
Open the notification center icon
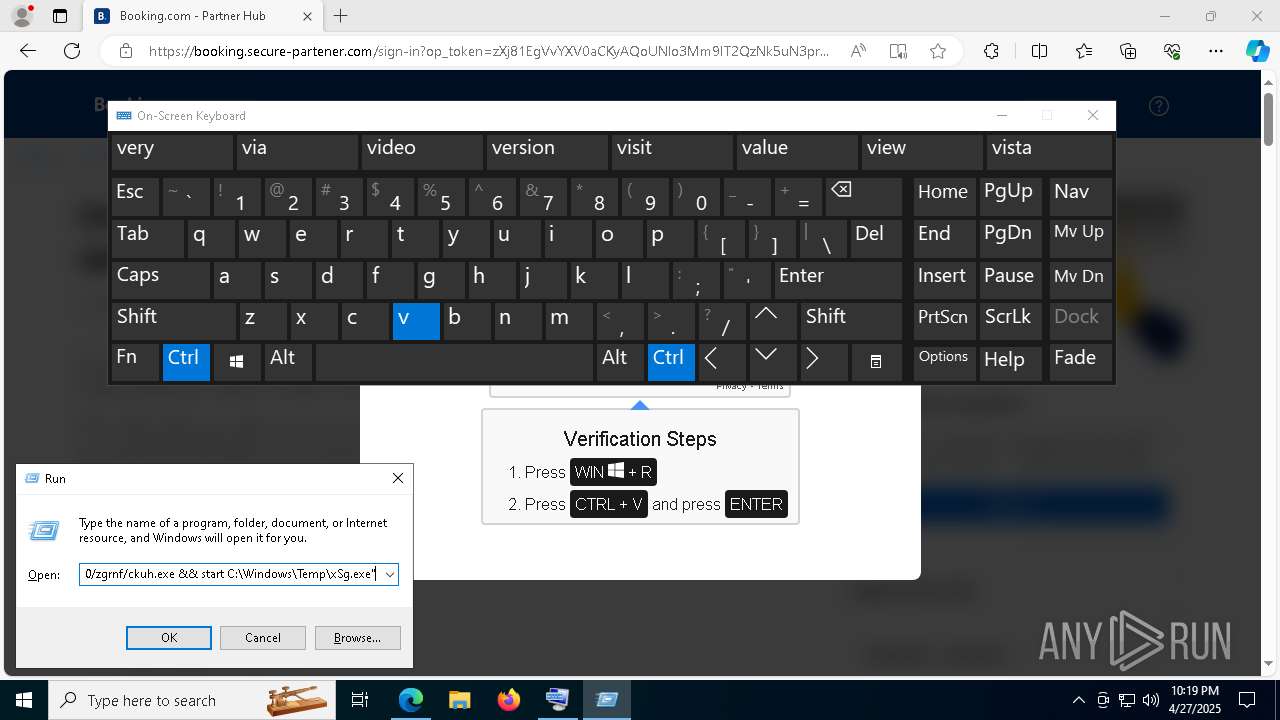click(x=1247, y=700)
